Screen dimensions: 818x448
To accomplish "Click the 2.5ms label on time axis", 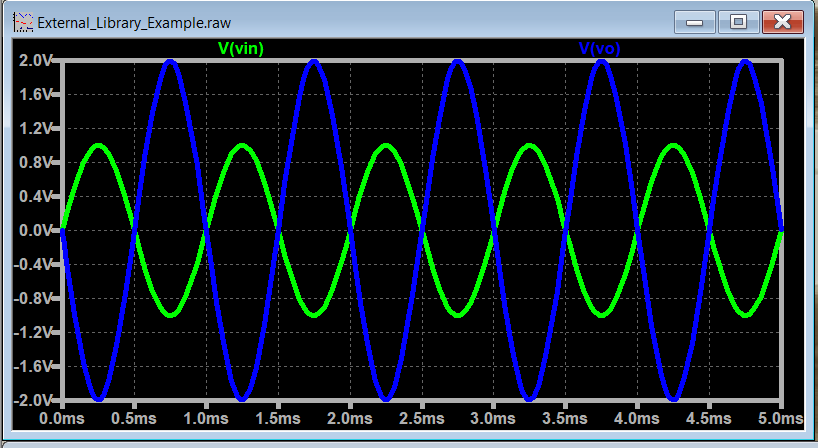I will point(421,416).
